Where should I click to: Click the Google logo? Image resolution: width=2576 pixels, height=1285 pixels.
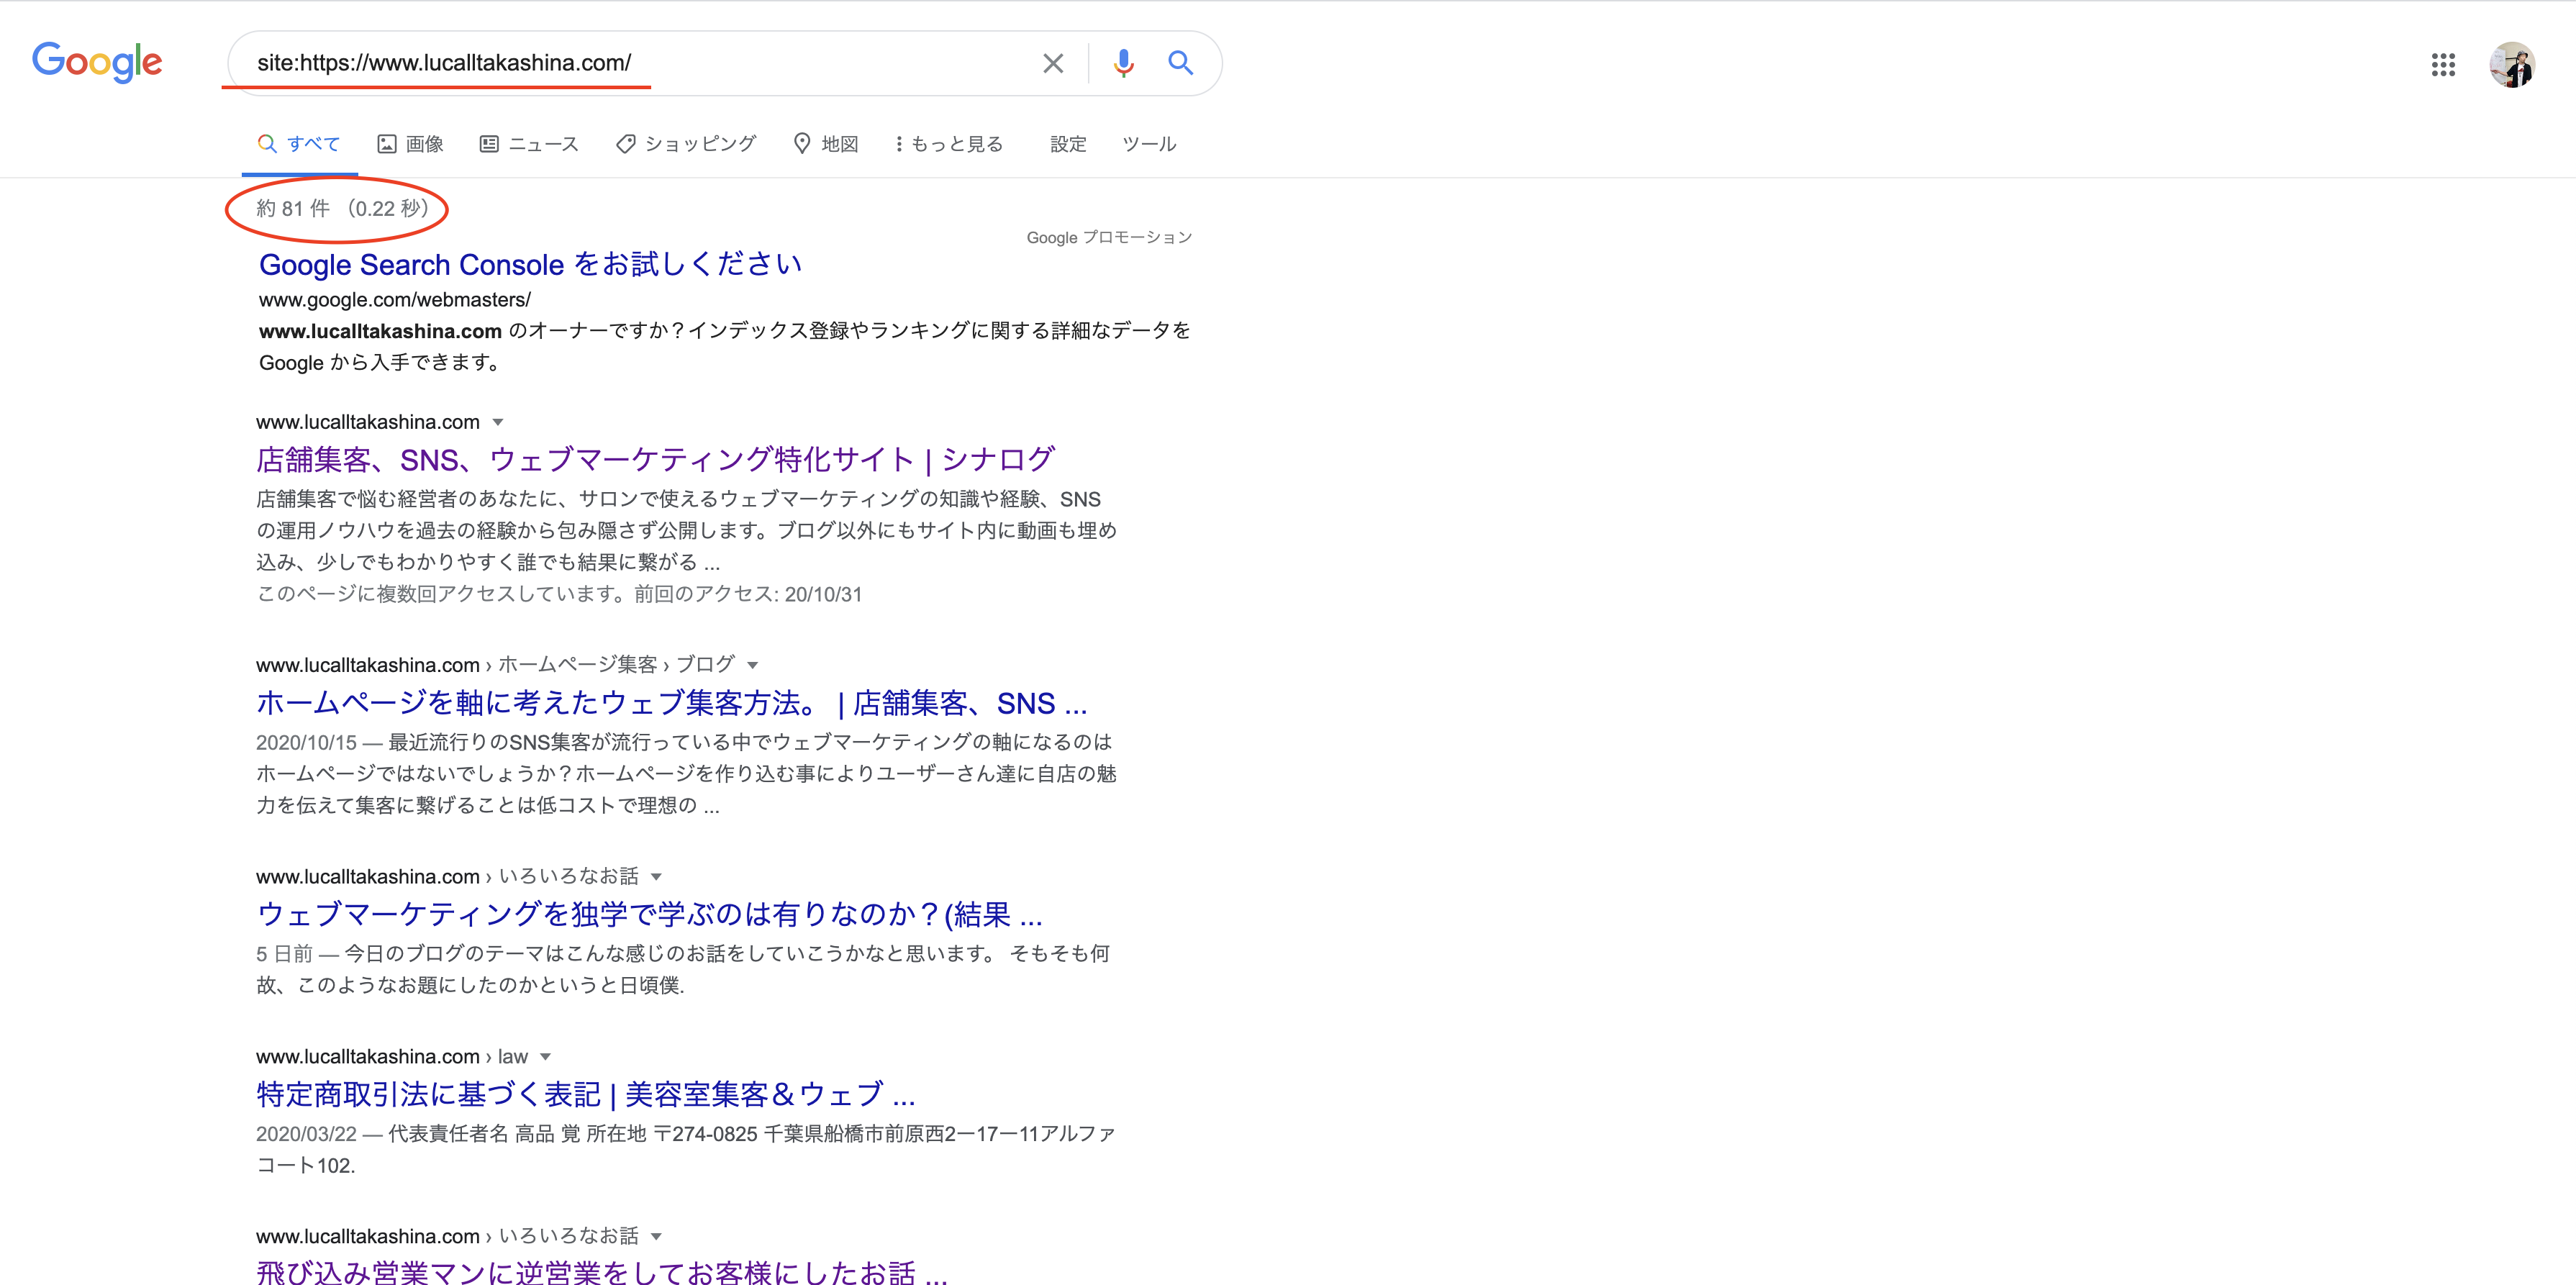pyautogui.click(x=97, y=62)
